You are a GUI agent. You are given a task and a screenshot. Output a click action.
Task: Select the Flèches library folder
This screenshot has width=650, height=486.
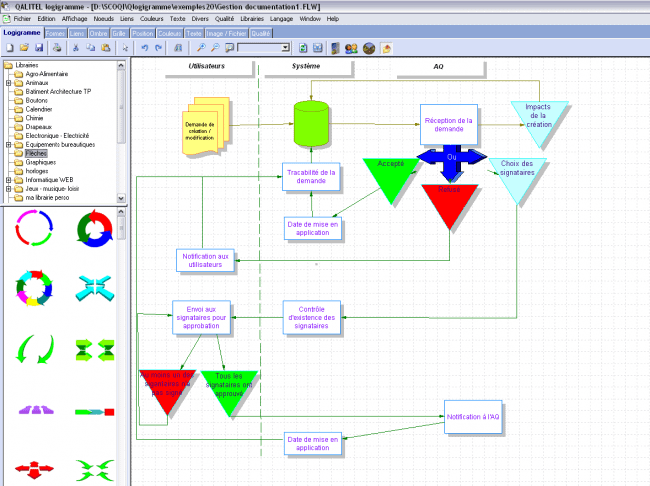click(x=36, y=153)
